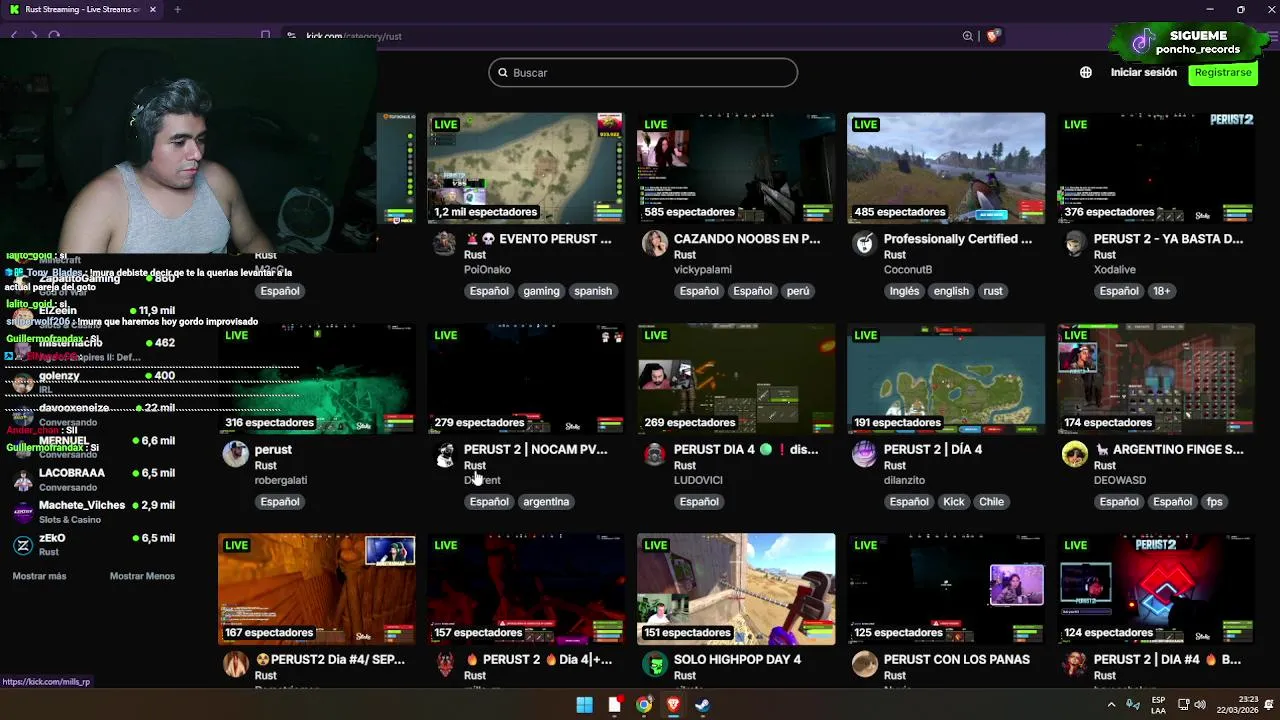Click the white notepad taskbar icon
1280x720 pixels.
coord(614,705)
